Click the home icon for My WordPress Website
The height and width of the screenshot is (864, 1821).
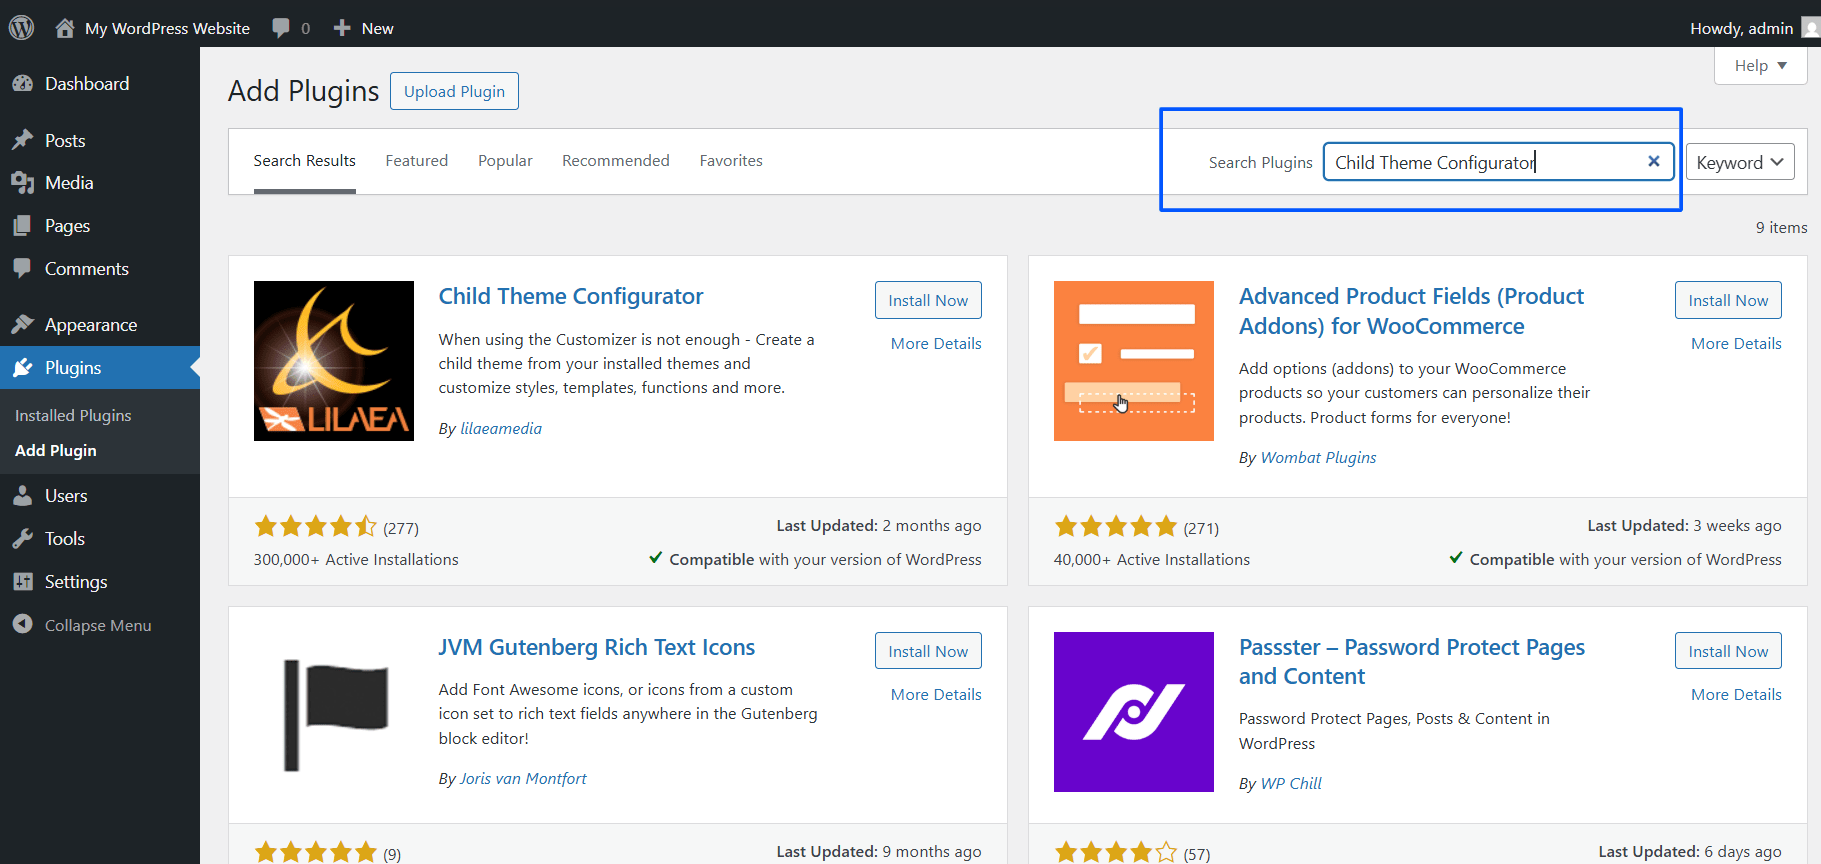click(65, 28)
